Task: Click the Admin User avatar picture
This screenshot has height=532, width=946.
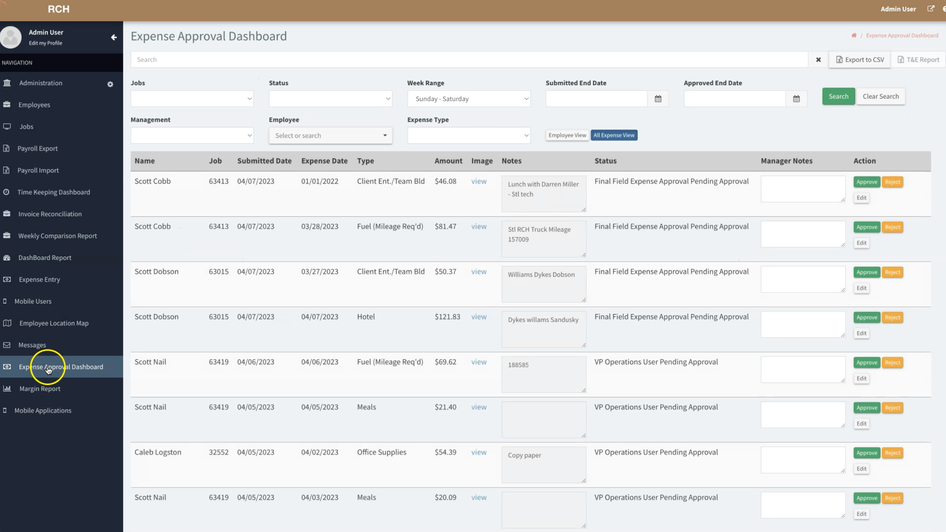Action: click(11, 37)
